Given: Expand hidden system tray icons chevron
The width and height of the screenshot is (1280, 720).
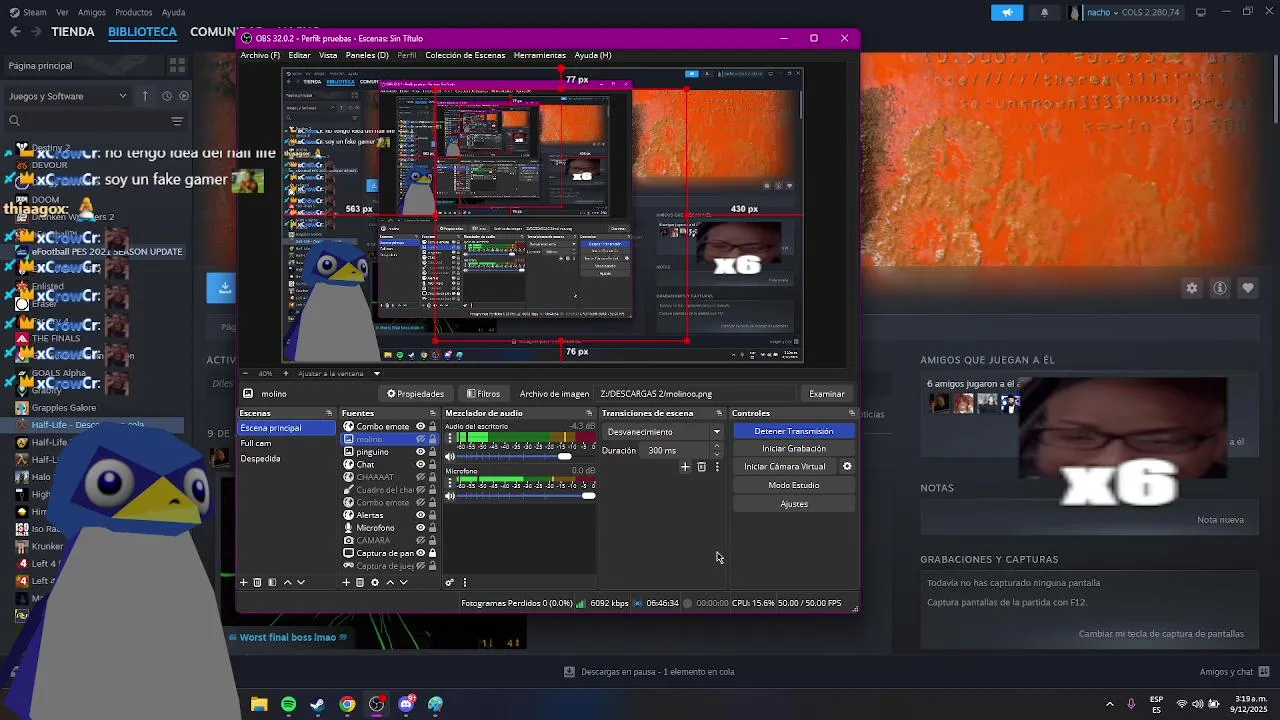Looking at the screenshot, I should (x=1109, y=705).
